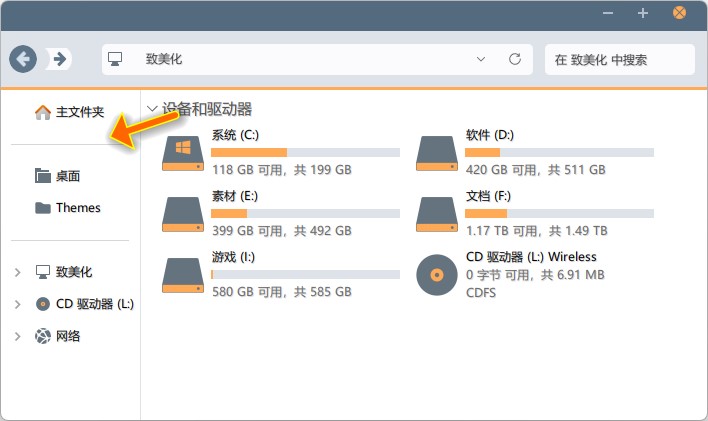
Task: Click the refresh button in address bar
Action: point(515,59)
